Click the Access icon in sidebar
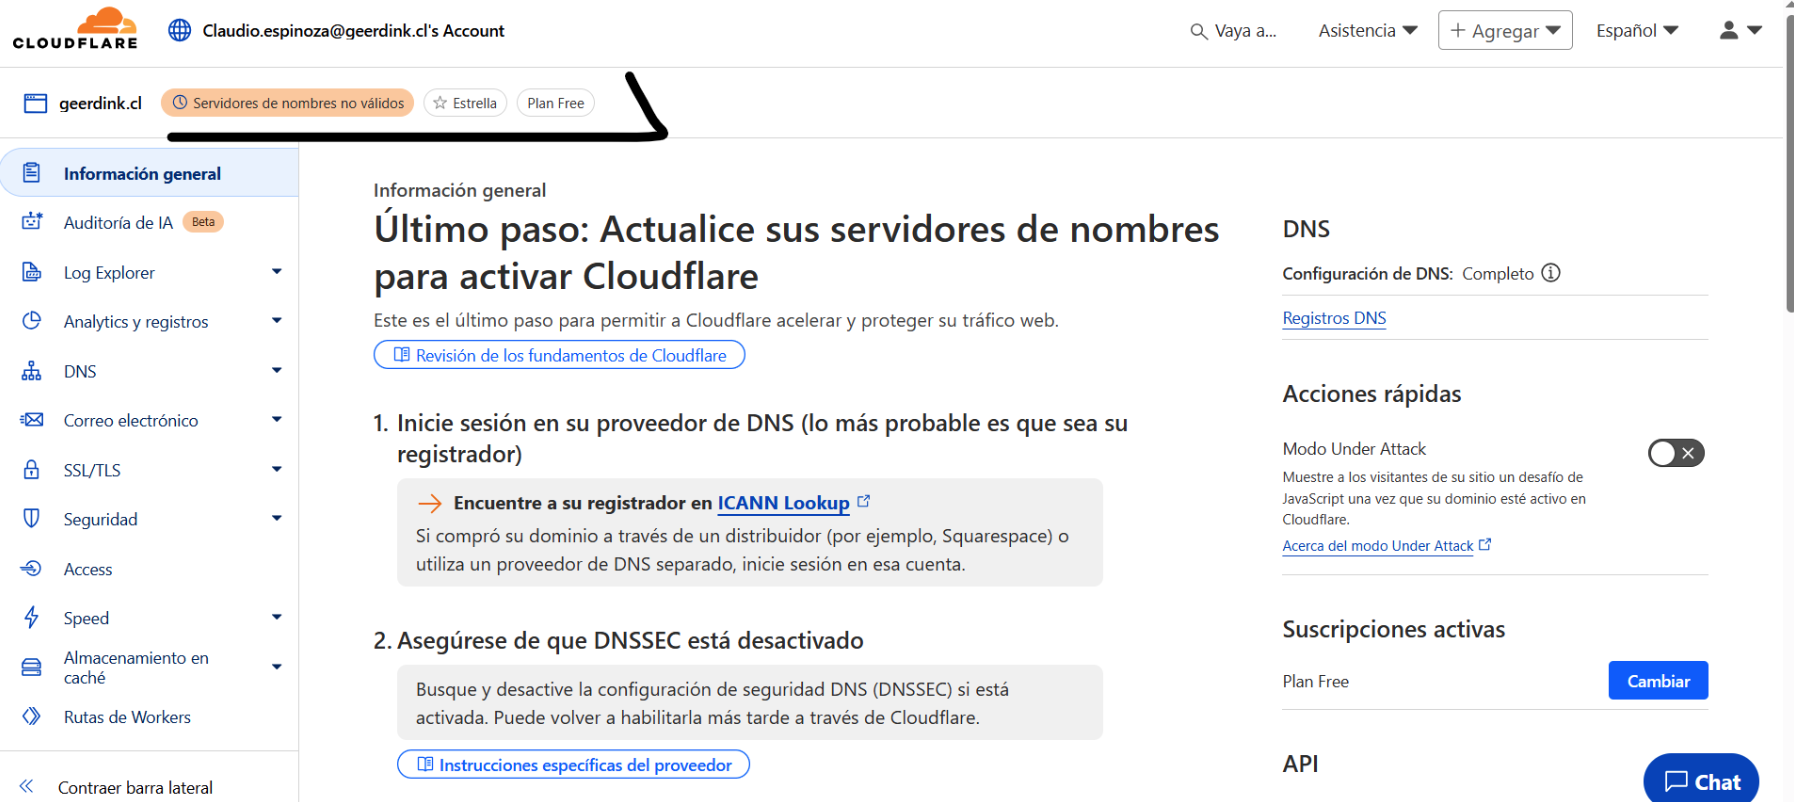The image size is (1794, 802). (x=32, y=569)
